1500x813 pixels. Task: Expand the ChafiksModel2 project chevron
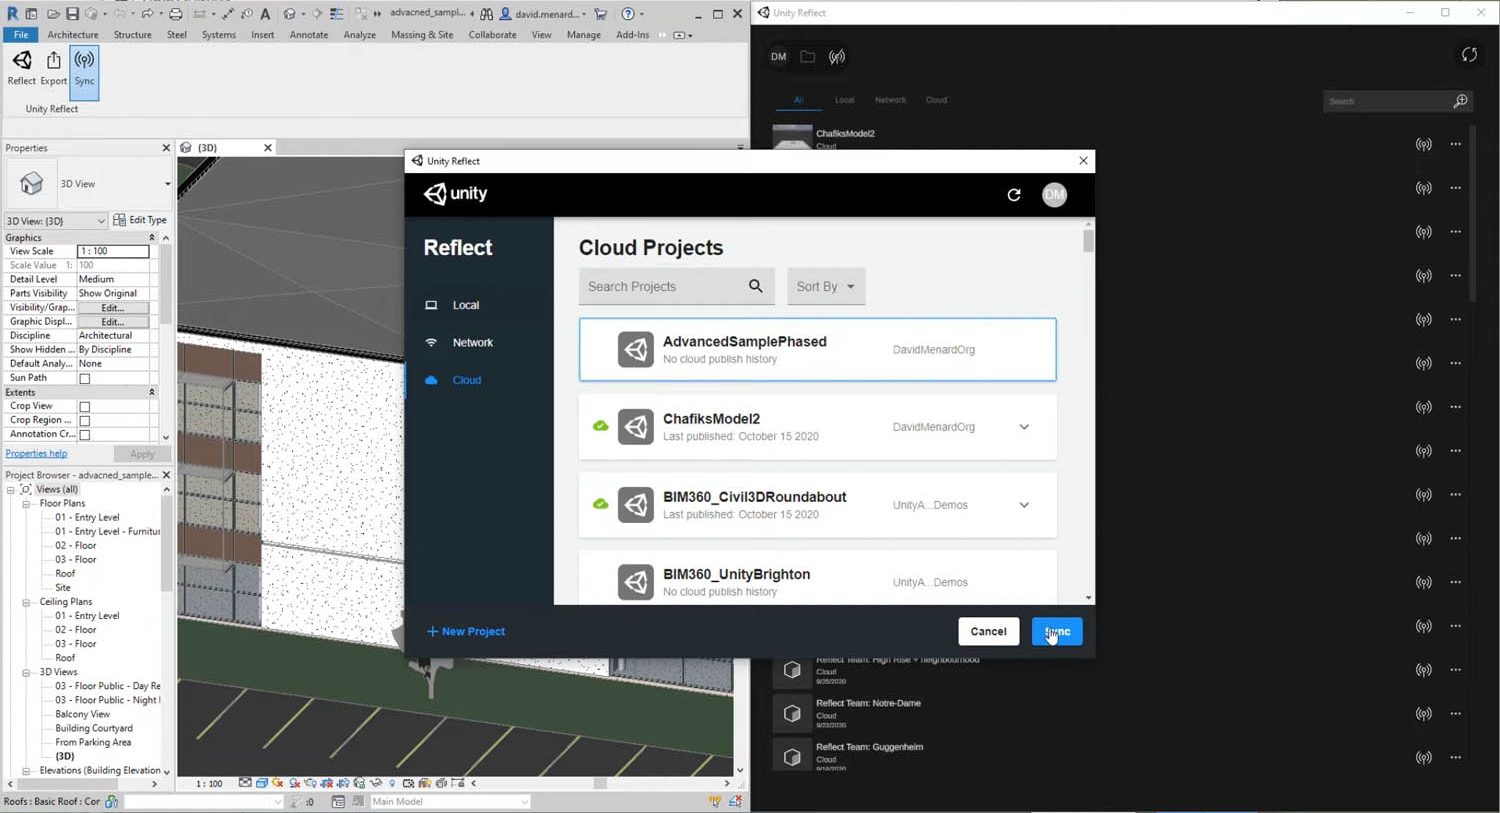tap(1024, 427)
